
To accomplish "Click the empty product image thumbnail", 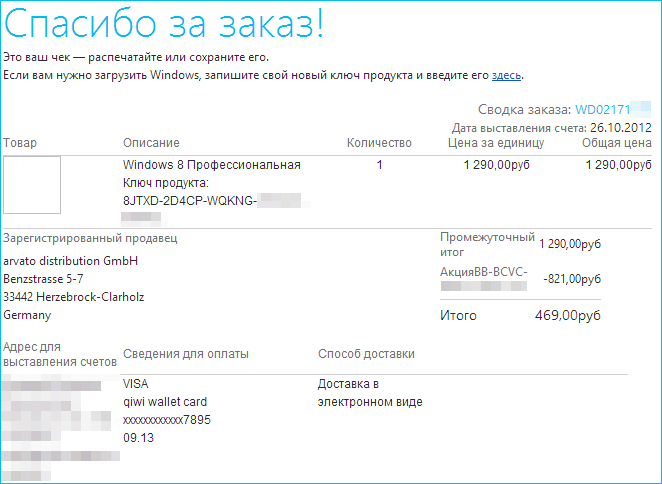I will tap(32, 185).
